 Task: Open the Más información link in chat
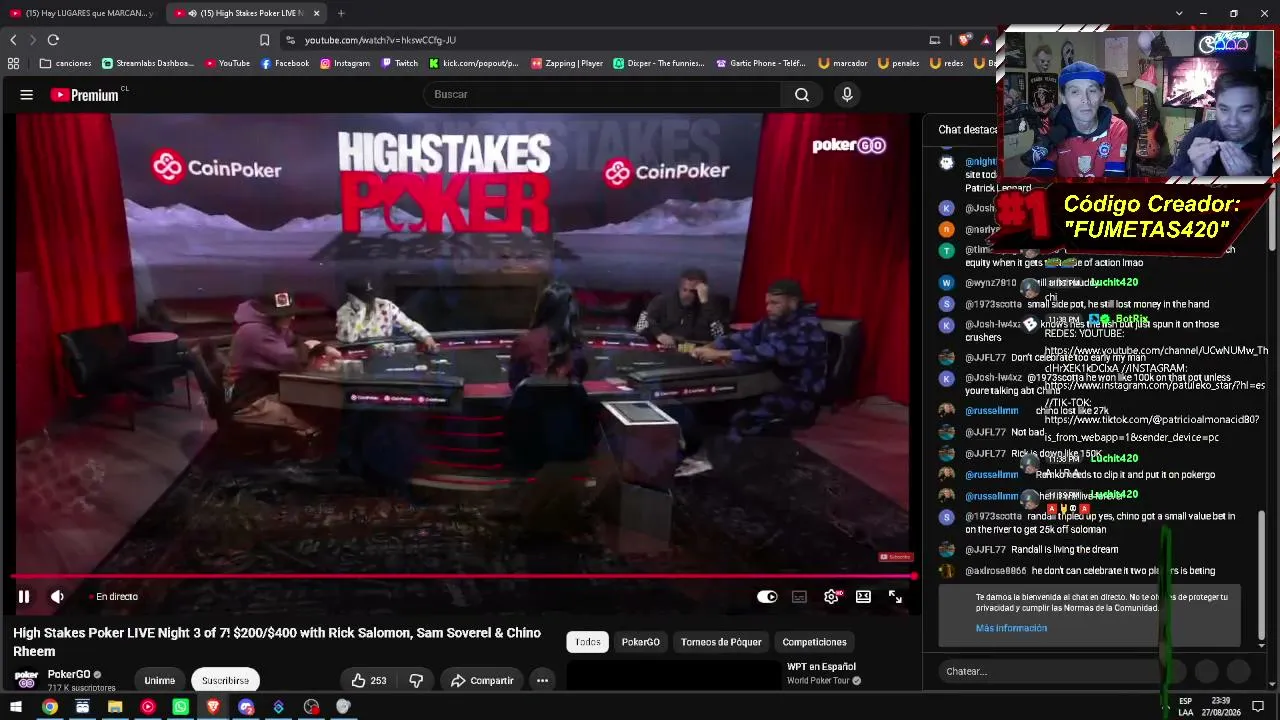(1011, 628)
